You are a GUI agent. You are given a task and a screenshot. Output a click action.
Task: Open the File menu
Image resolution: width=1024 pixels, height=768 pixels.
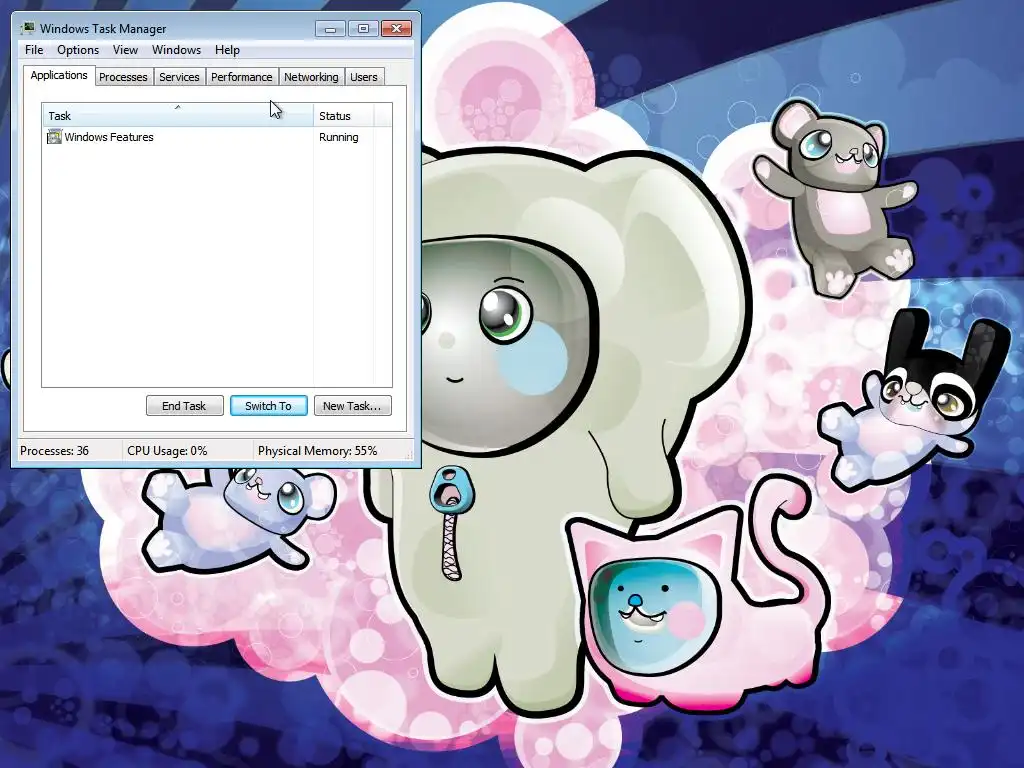[x=34, y=50]
